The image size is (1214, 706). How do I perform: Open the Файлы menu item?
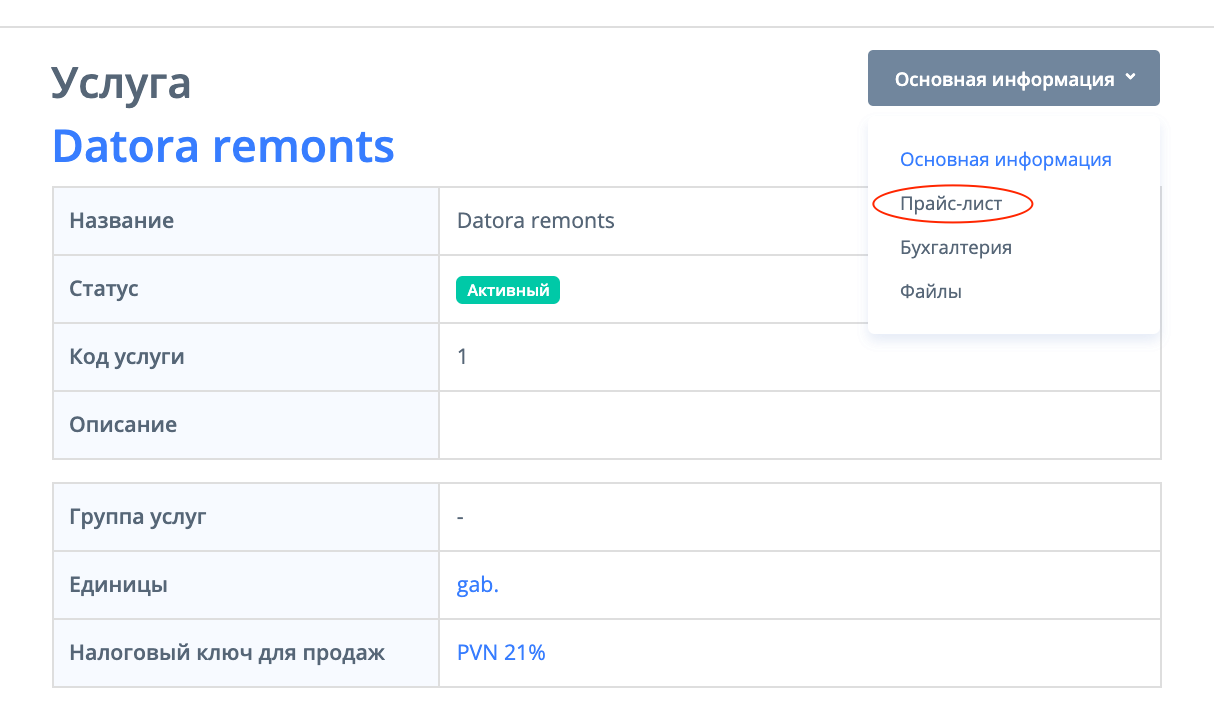930,292
